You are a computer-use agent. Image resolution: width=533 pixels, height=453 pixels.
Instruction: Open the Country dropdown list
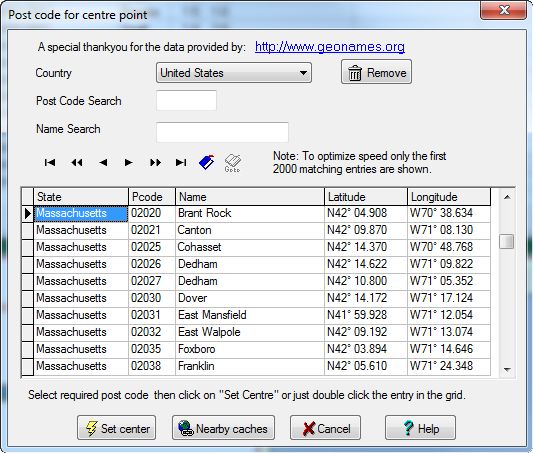point(234,73)
